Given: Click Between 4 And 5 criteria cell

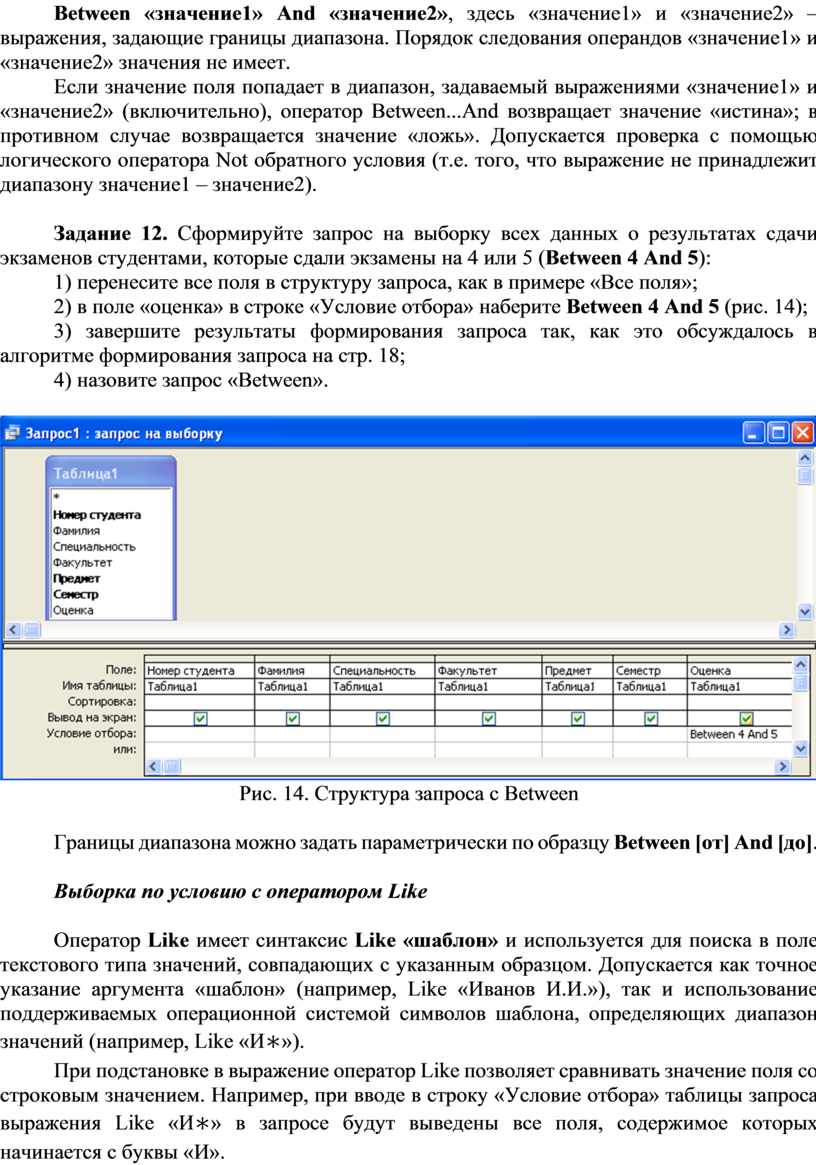Looking at the screenshot, I should (739, 734).
